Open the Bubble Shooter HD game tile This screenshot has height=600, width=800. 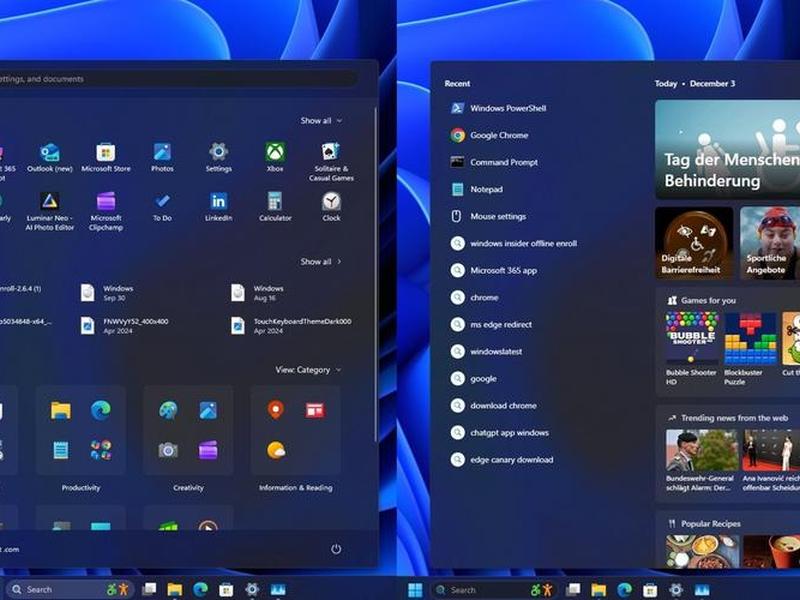692,348
